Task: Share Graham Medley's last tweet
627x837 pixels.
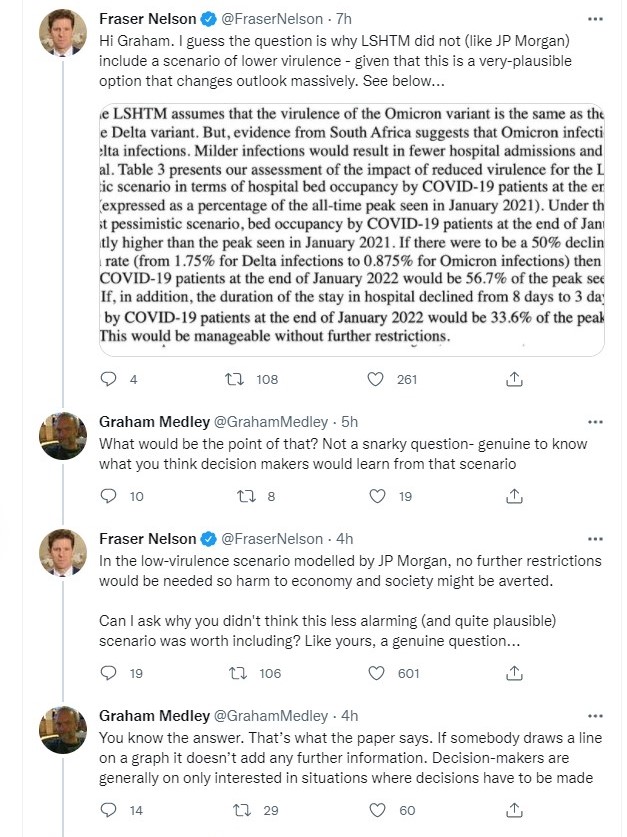Action: 514,810
